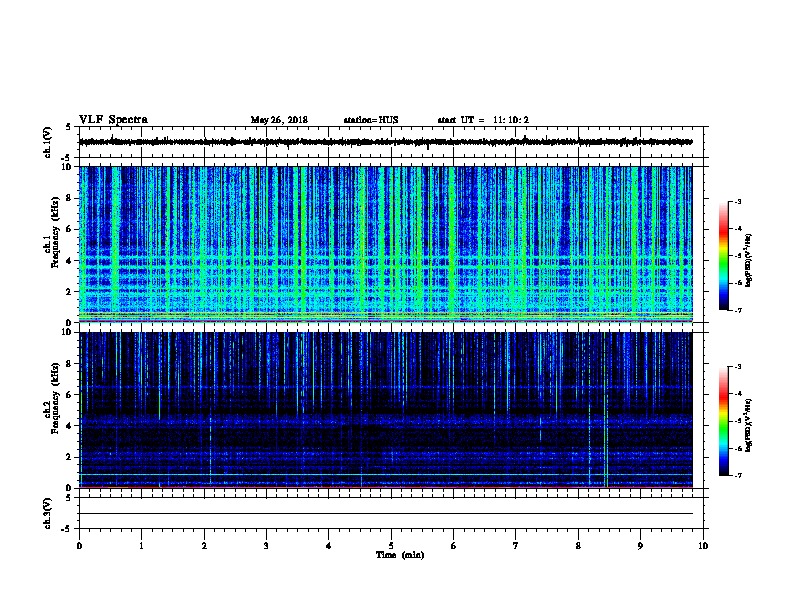
Task: Click the "-7" label on the lower color bar
Action: 737,476
